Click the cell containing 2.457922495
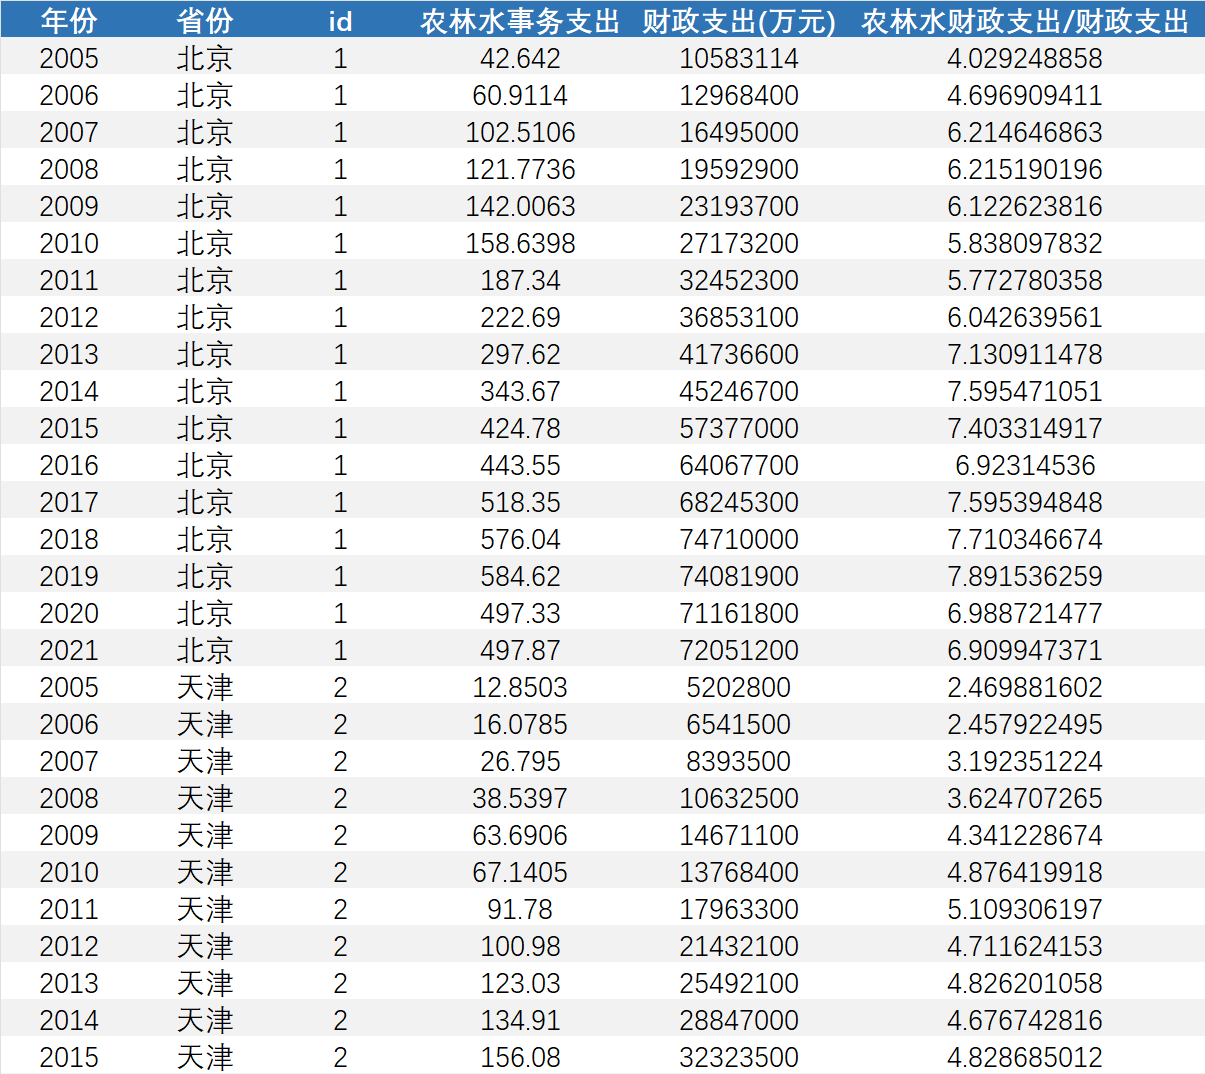Viewport: 1205px width, 1074px height. [x=1025, y=725]
